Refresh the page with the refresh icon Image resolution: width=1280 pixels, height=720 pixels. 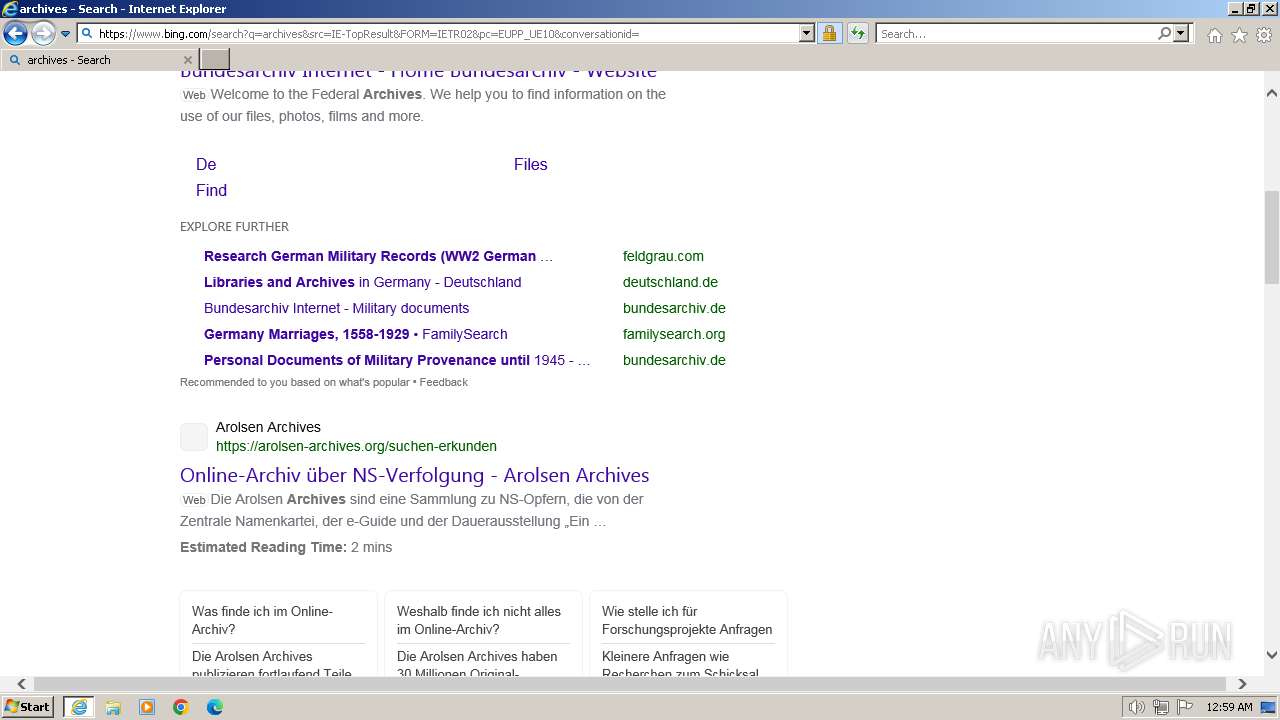857,33
